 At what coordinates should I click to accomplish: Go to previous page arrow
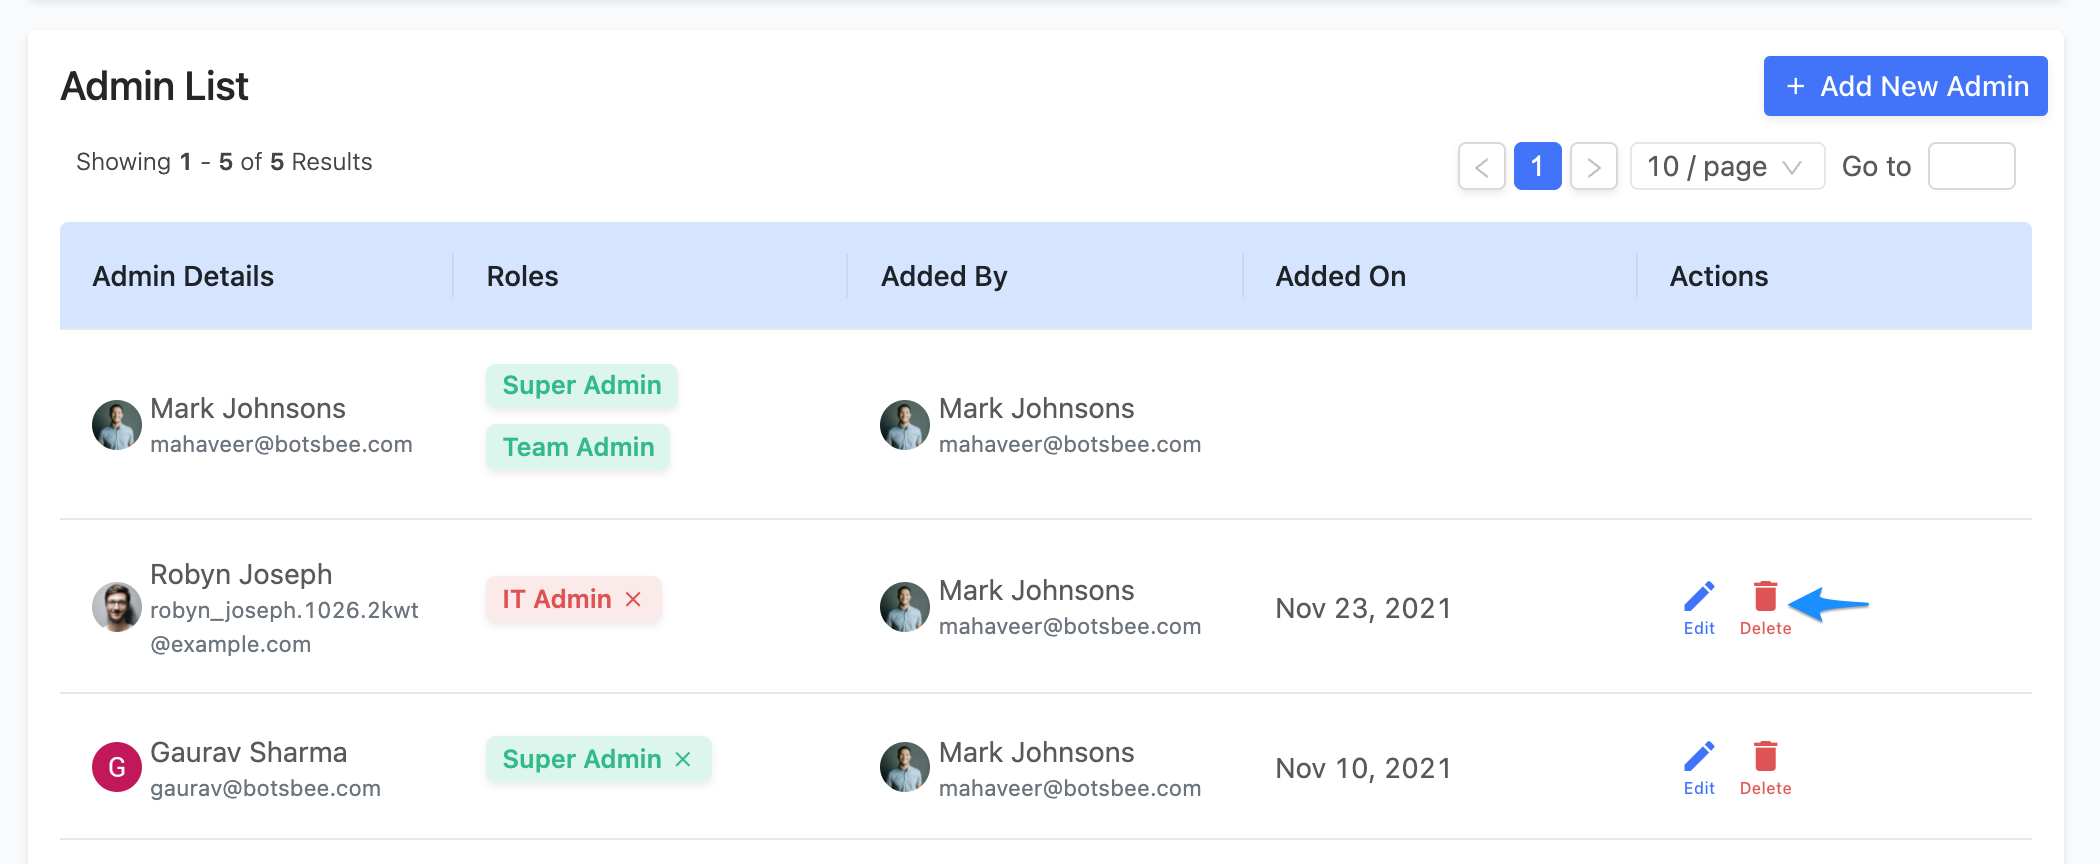(x=1482, y=166)
